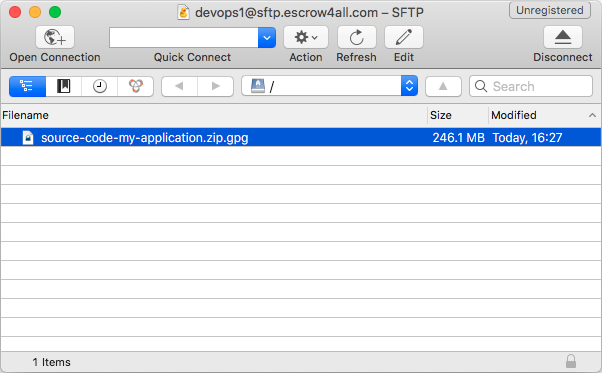Refresh the directory listing

357,37
